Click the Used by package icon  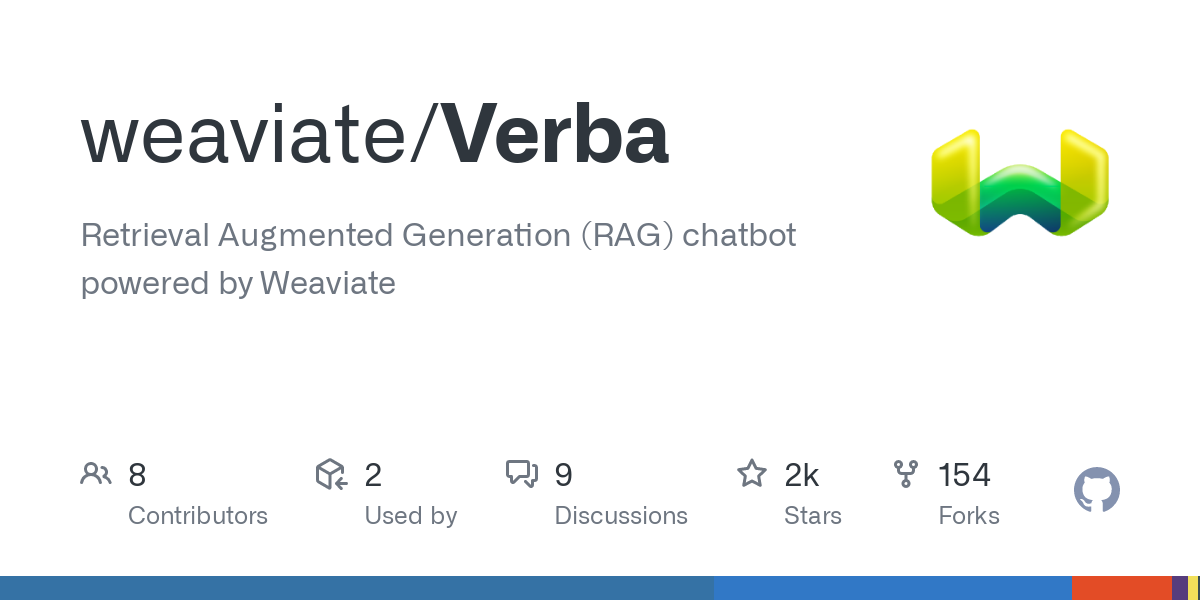[x=332, y=474]
